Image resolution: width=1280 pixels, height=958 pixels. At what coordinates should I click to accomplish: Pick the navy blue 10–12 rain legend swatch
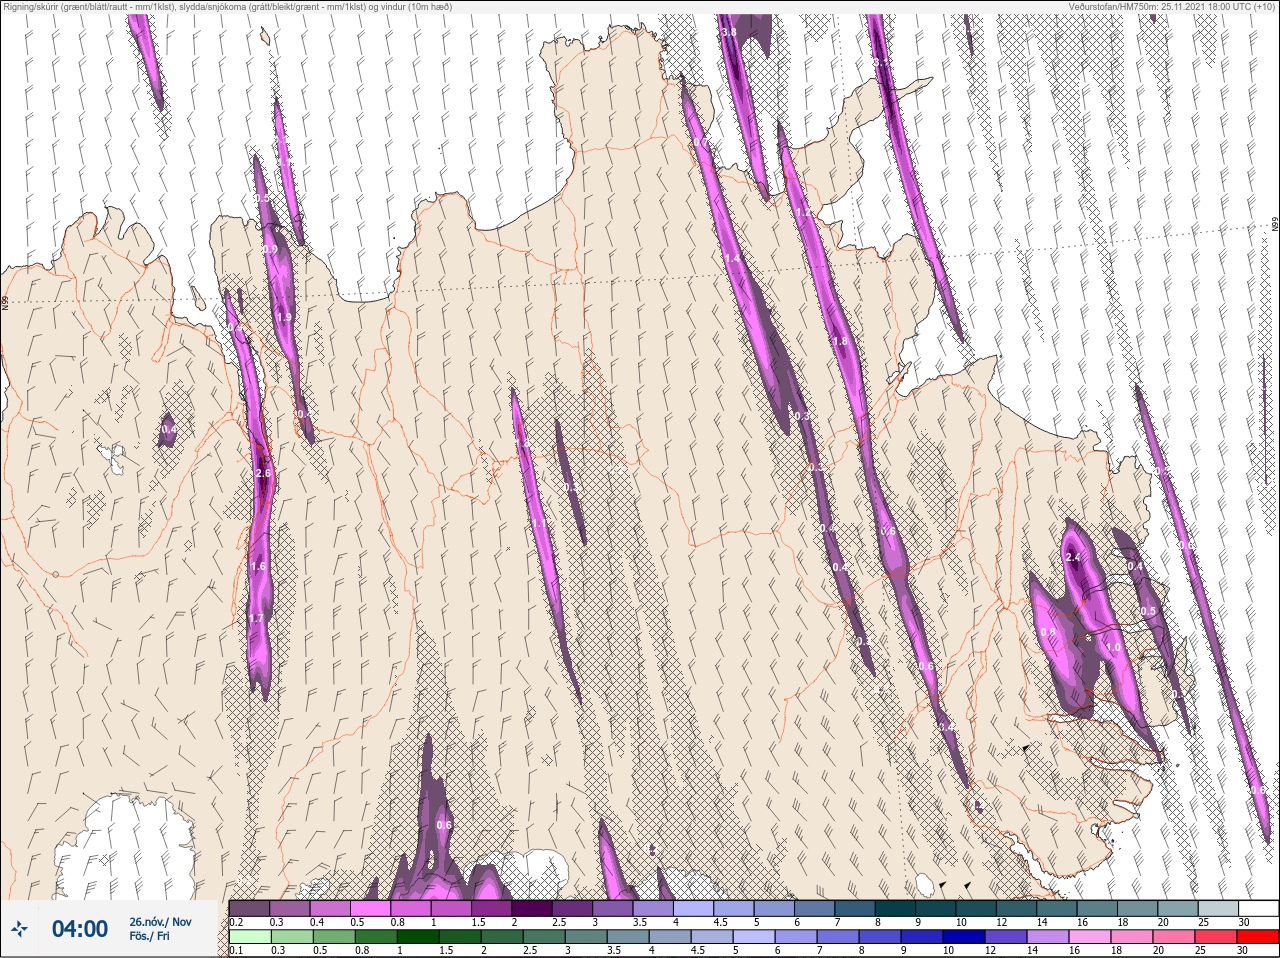(x=965, y=936)
